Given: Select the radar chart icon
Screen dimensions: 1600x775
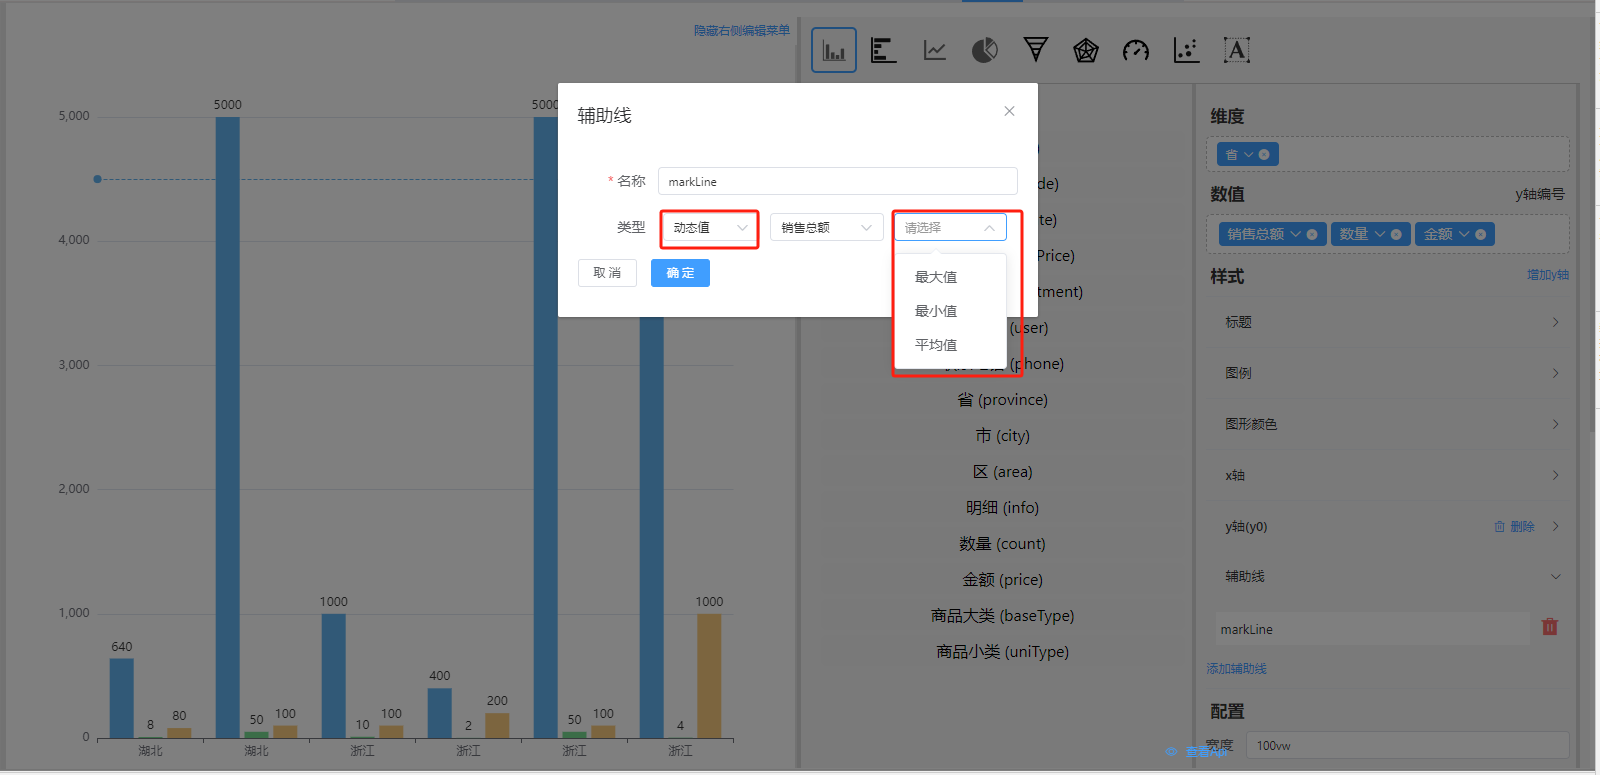Looking at the screenshot, I should tap(1086, 50).
